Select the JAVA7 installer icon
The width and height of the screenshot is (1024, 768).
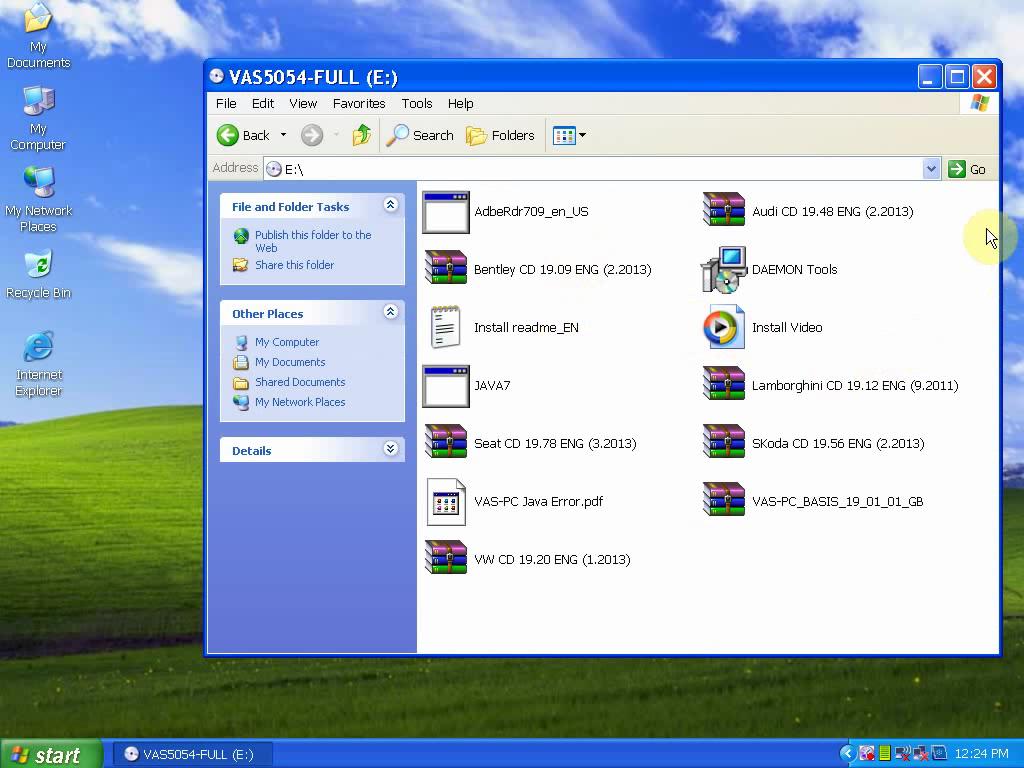(446, 386)
